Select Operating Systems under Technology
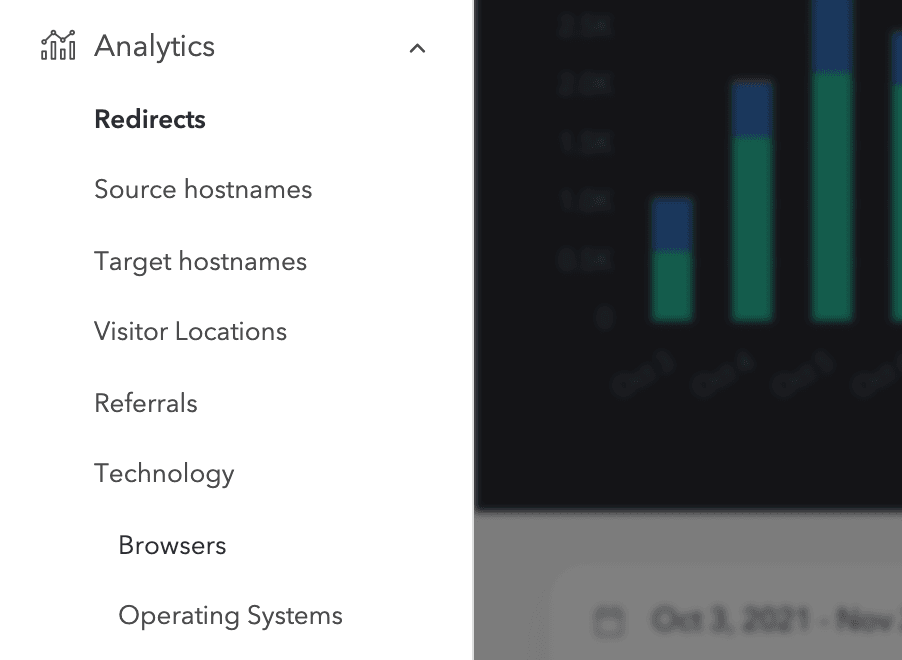The height and width of the screenshot is (660, 902). click(230, 616)
